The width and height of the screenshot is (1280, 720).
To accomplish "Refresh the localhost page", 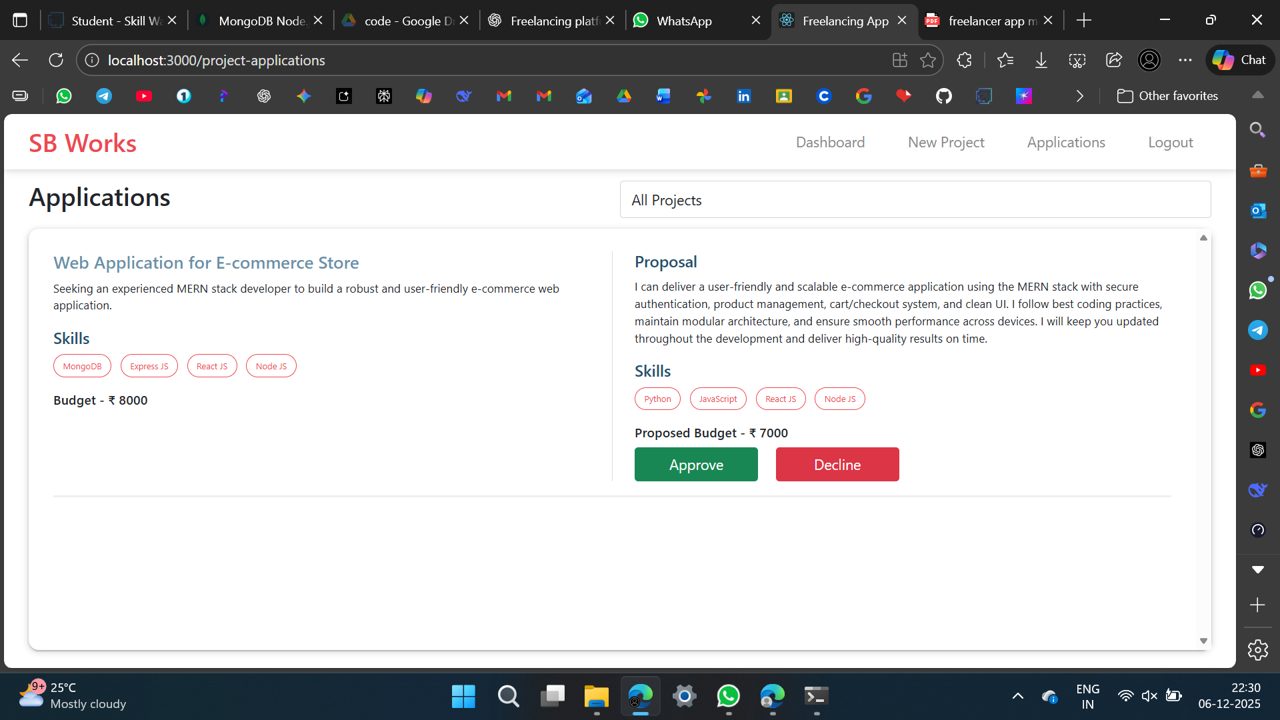I will pyautogui.click(x=56, y=60).
